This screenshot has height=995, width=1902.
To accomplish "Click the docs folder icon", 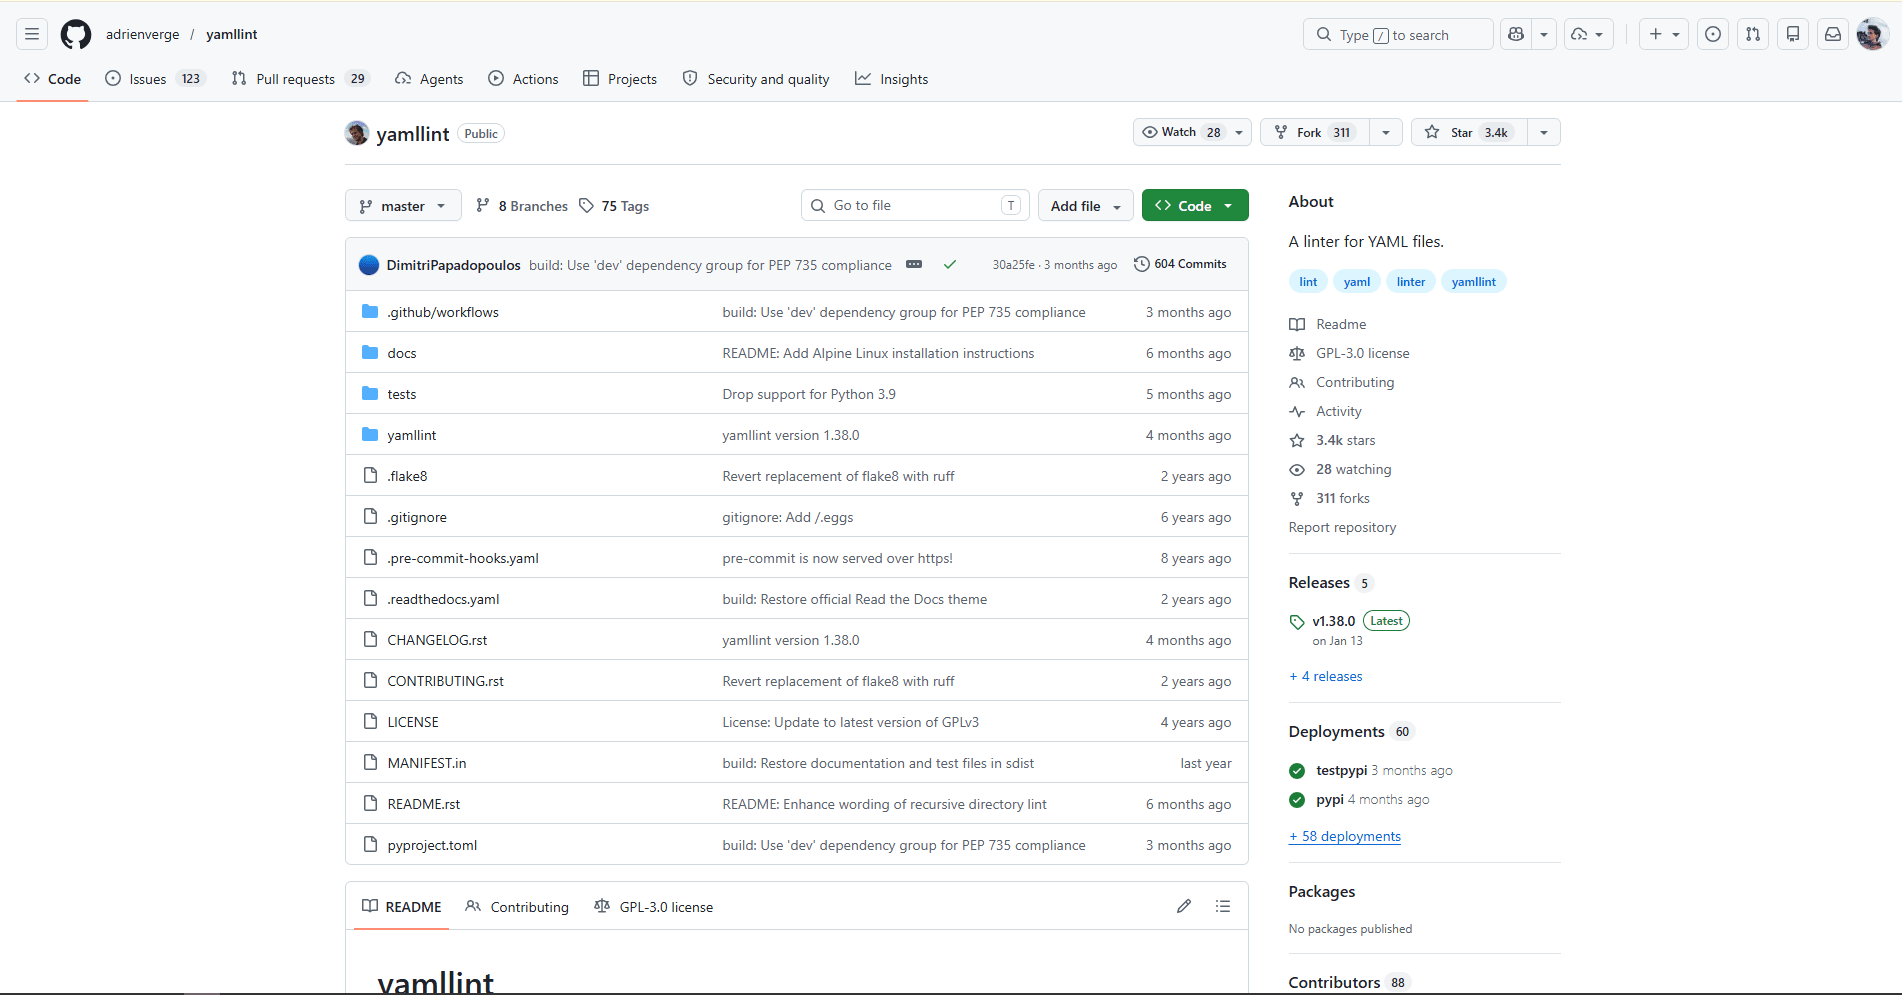I will tap(370, 353).
